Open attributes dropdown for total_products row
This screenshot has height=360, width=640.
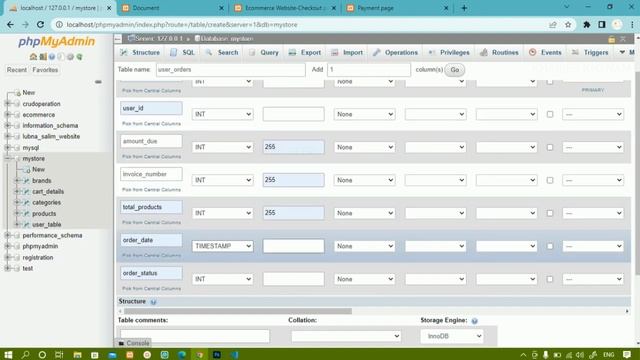[506, 213]
